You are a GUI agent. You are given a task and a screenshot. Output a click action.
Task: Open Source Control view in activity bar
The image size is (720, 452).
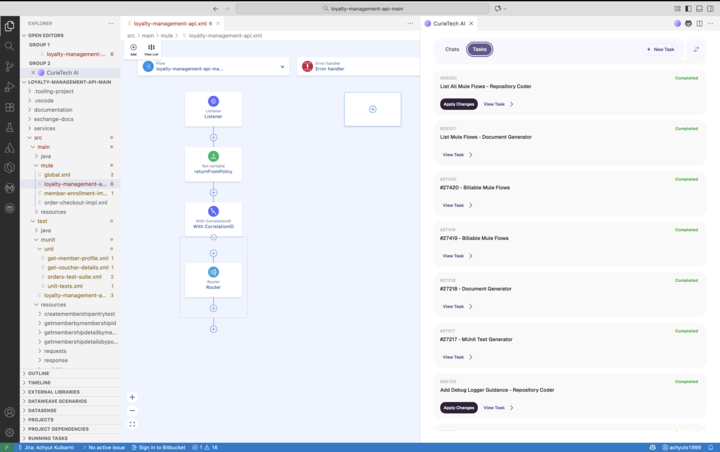click(10, 67)
